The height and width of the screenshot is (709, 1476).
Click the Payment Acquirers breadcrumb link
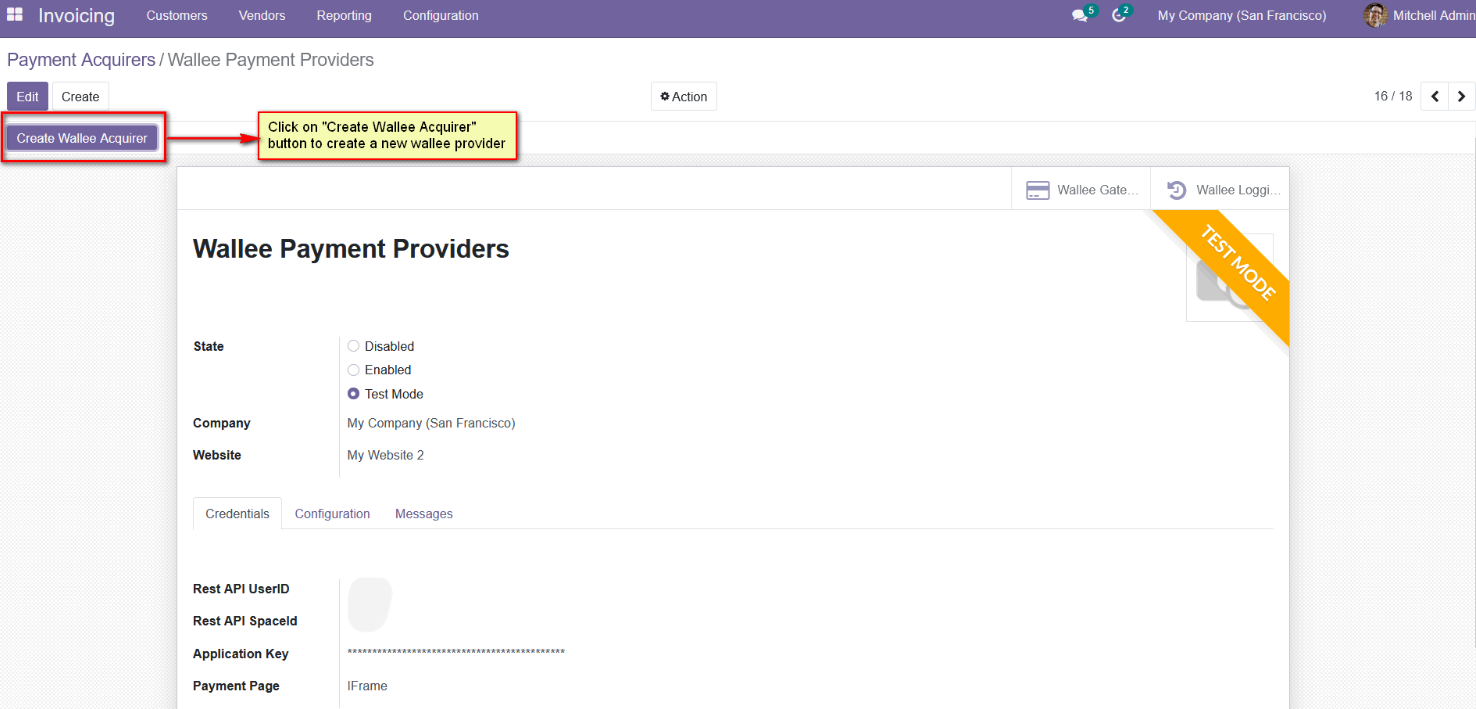pos(81,60)
